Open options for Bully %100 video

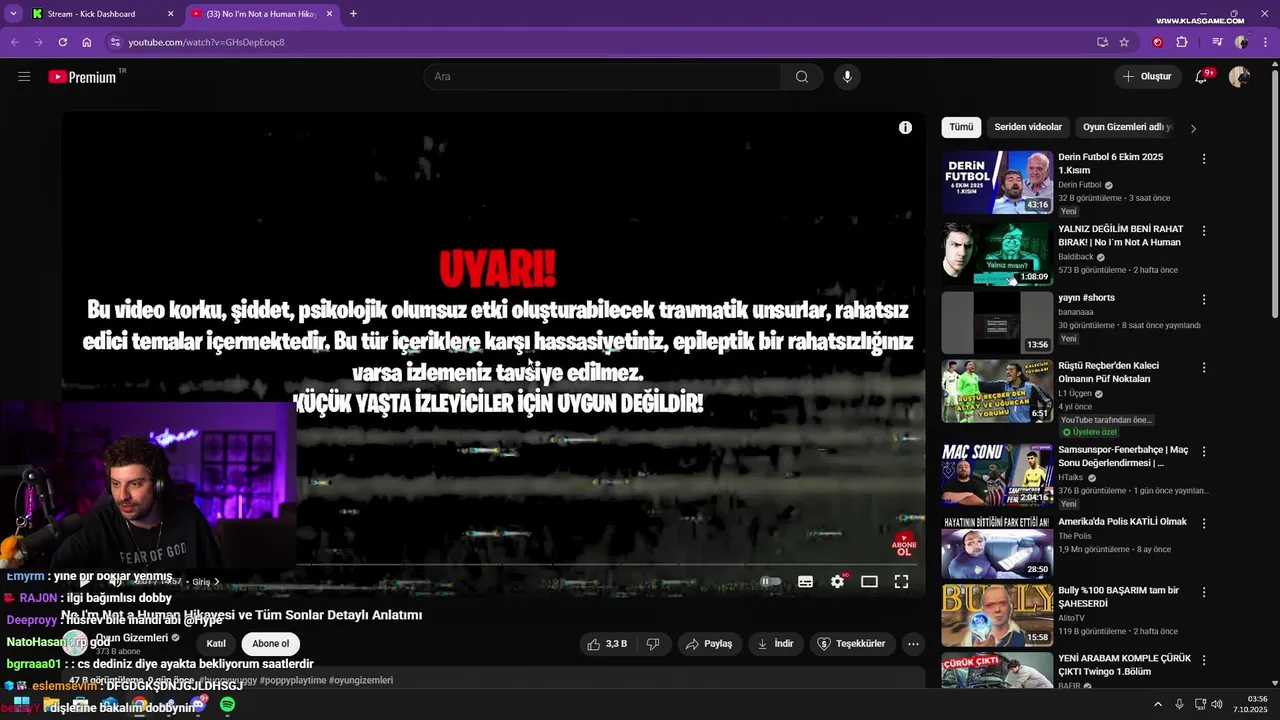1204,591
